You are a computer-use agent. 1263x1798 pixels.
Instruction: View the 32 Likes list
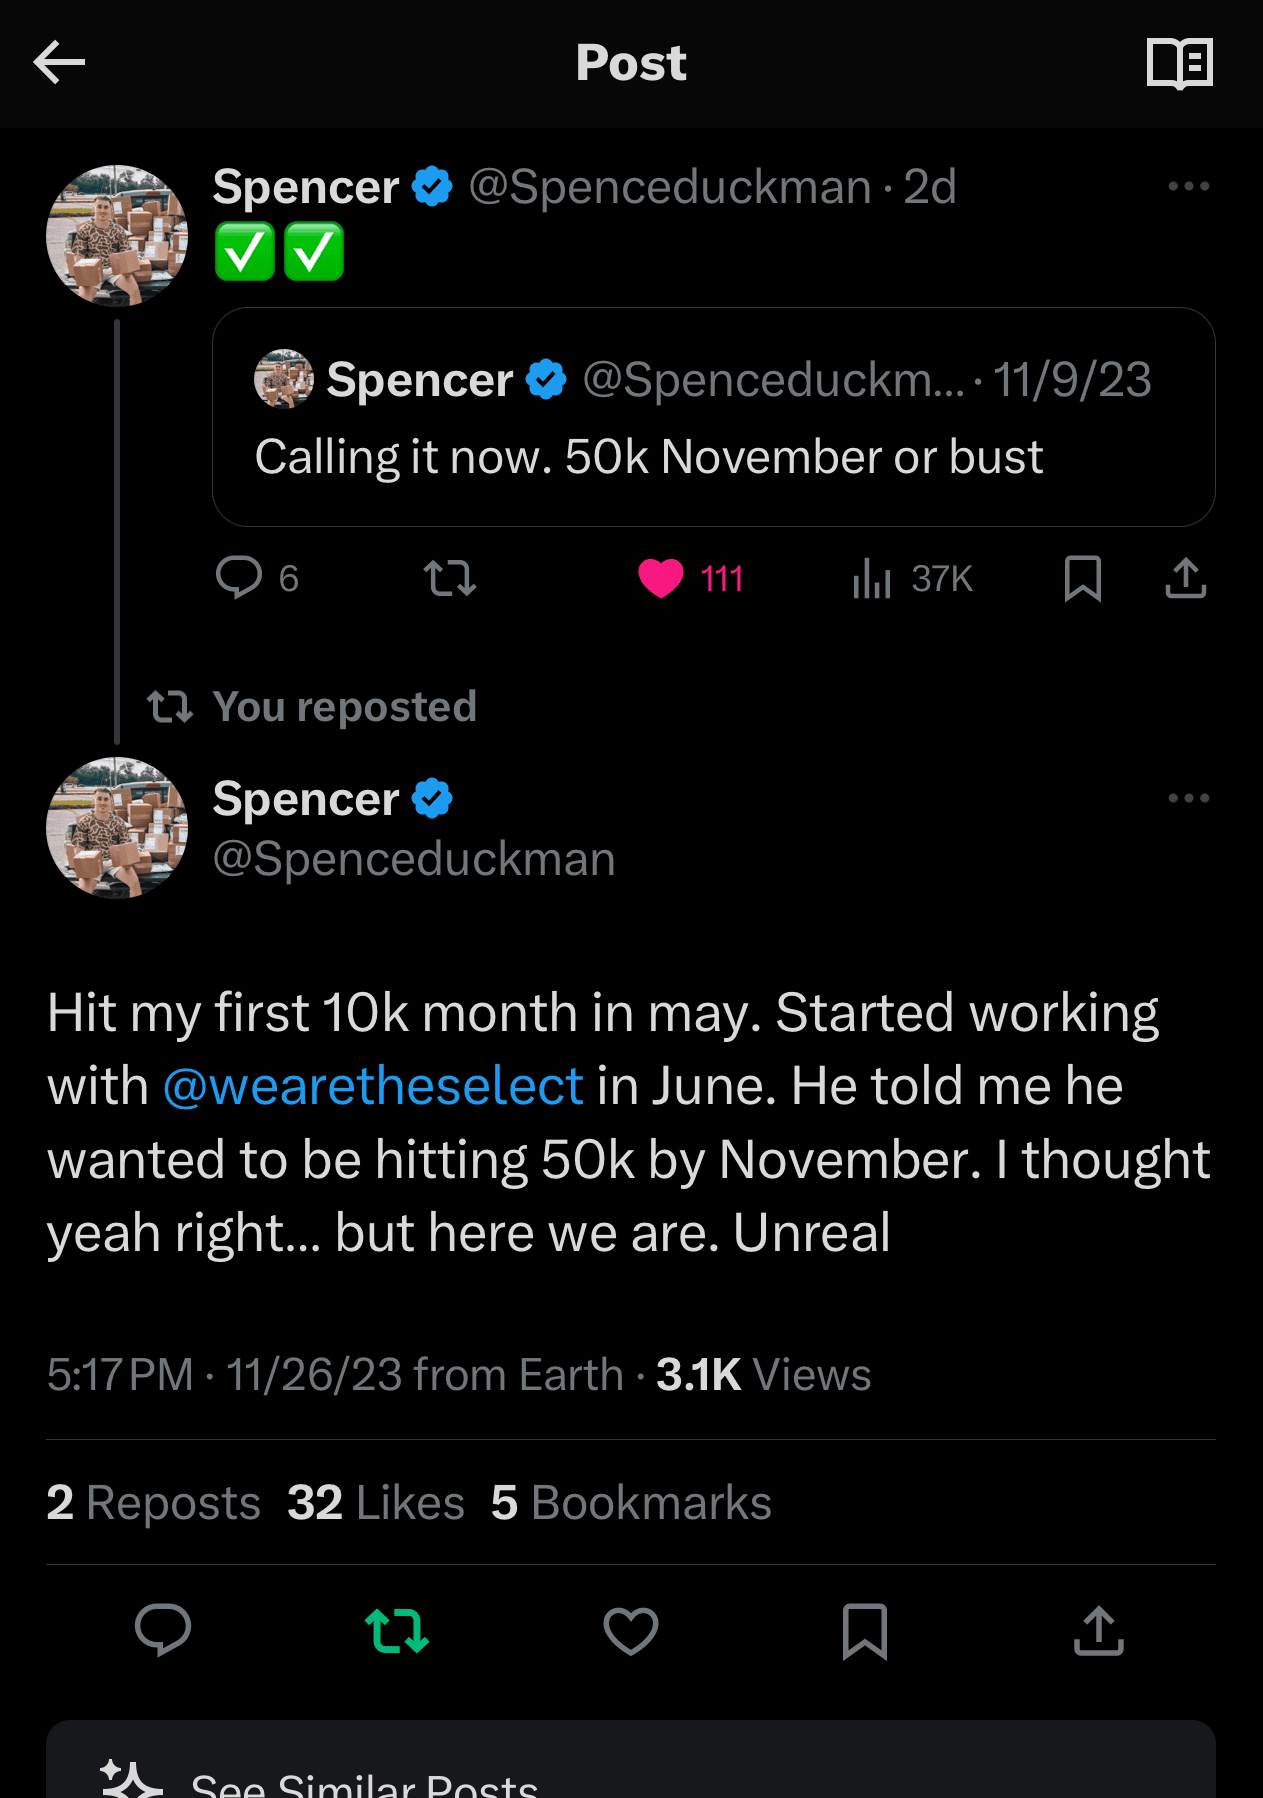(x=376, y=1503)
